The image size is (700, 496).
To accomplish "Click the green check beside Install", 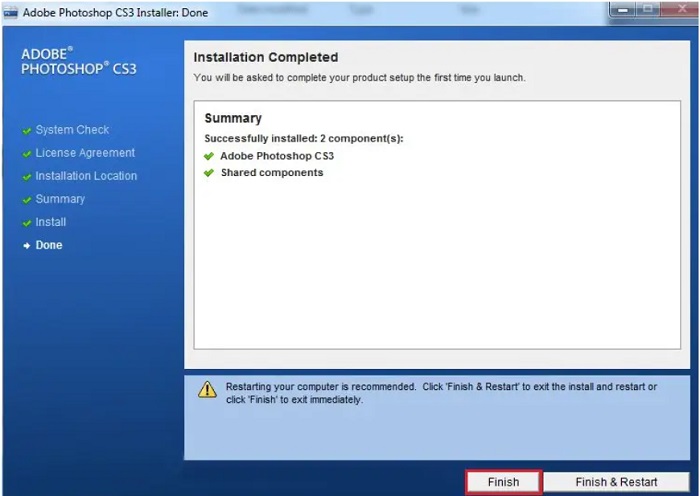I will tap(27, 223).
